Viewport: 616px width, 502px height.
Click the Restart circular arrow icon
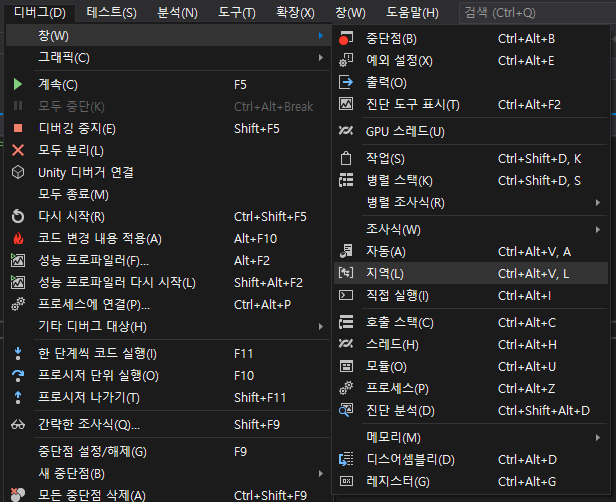(18, 216)
